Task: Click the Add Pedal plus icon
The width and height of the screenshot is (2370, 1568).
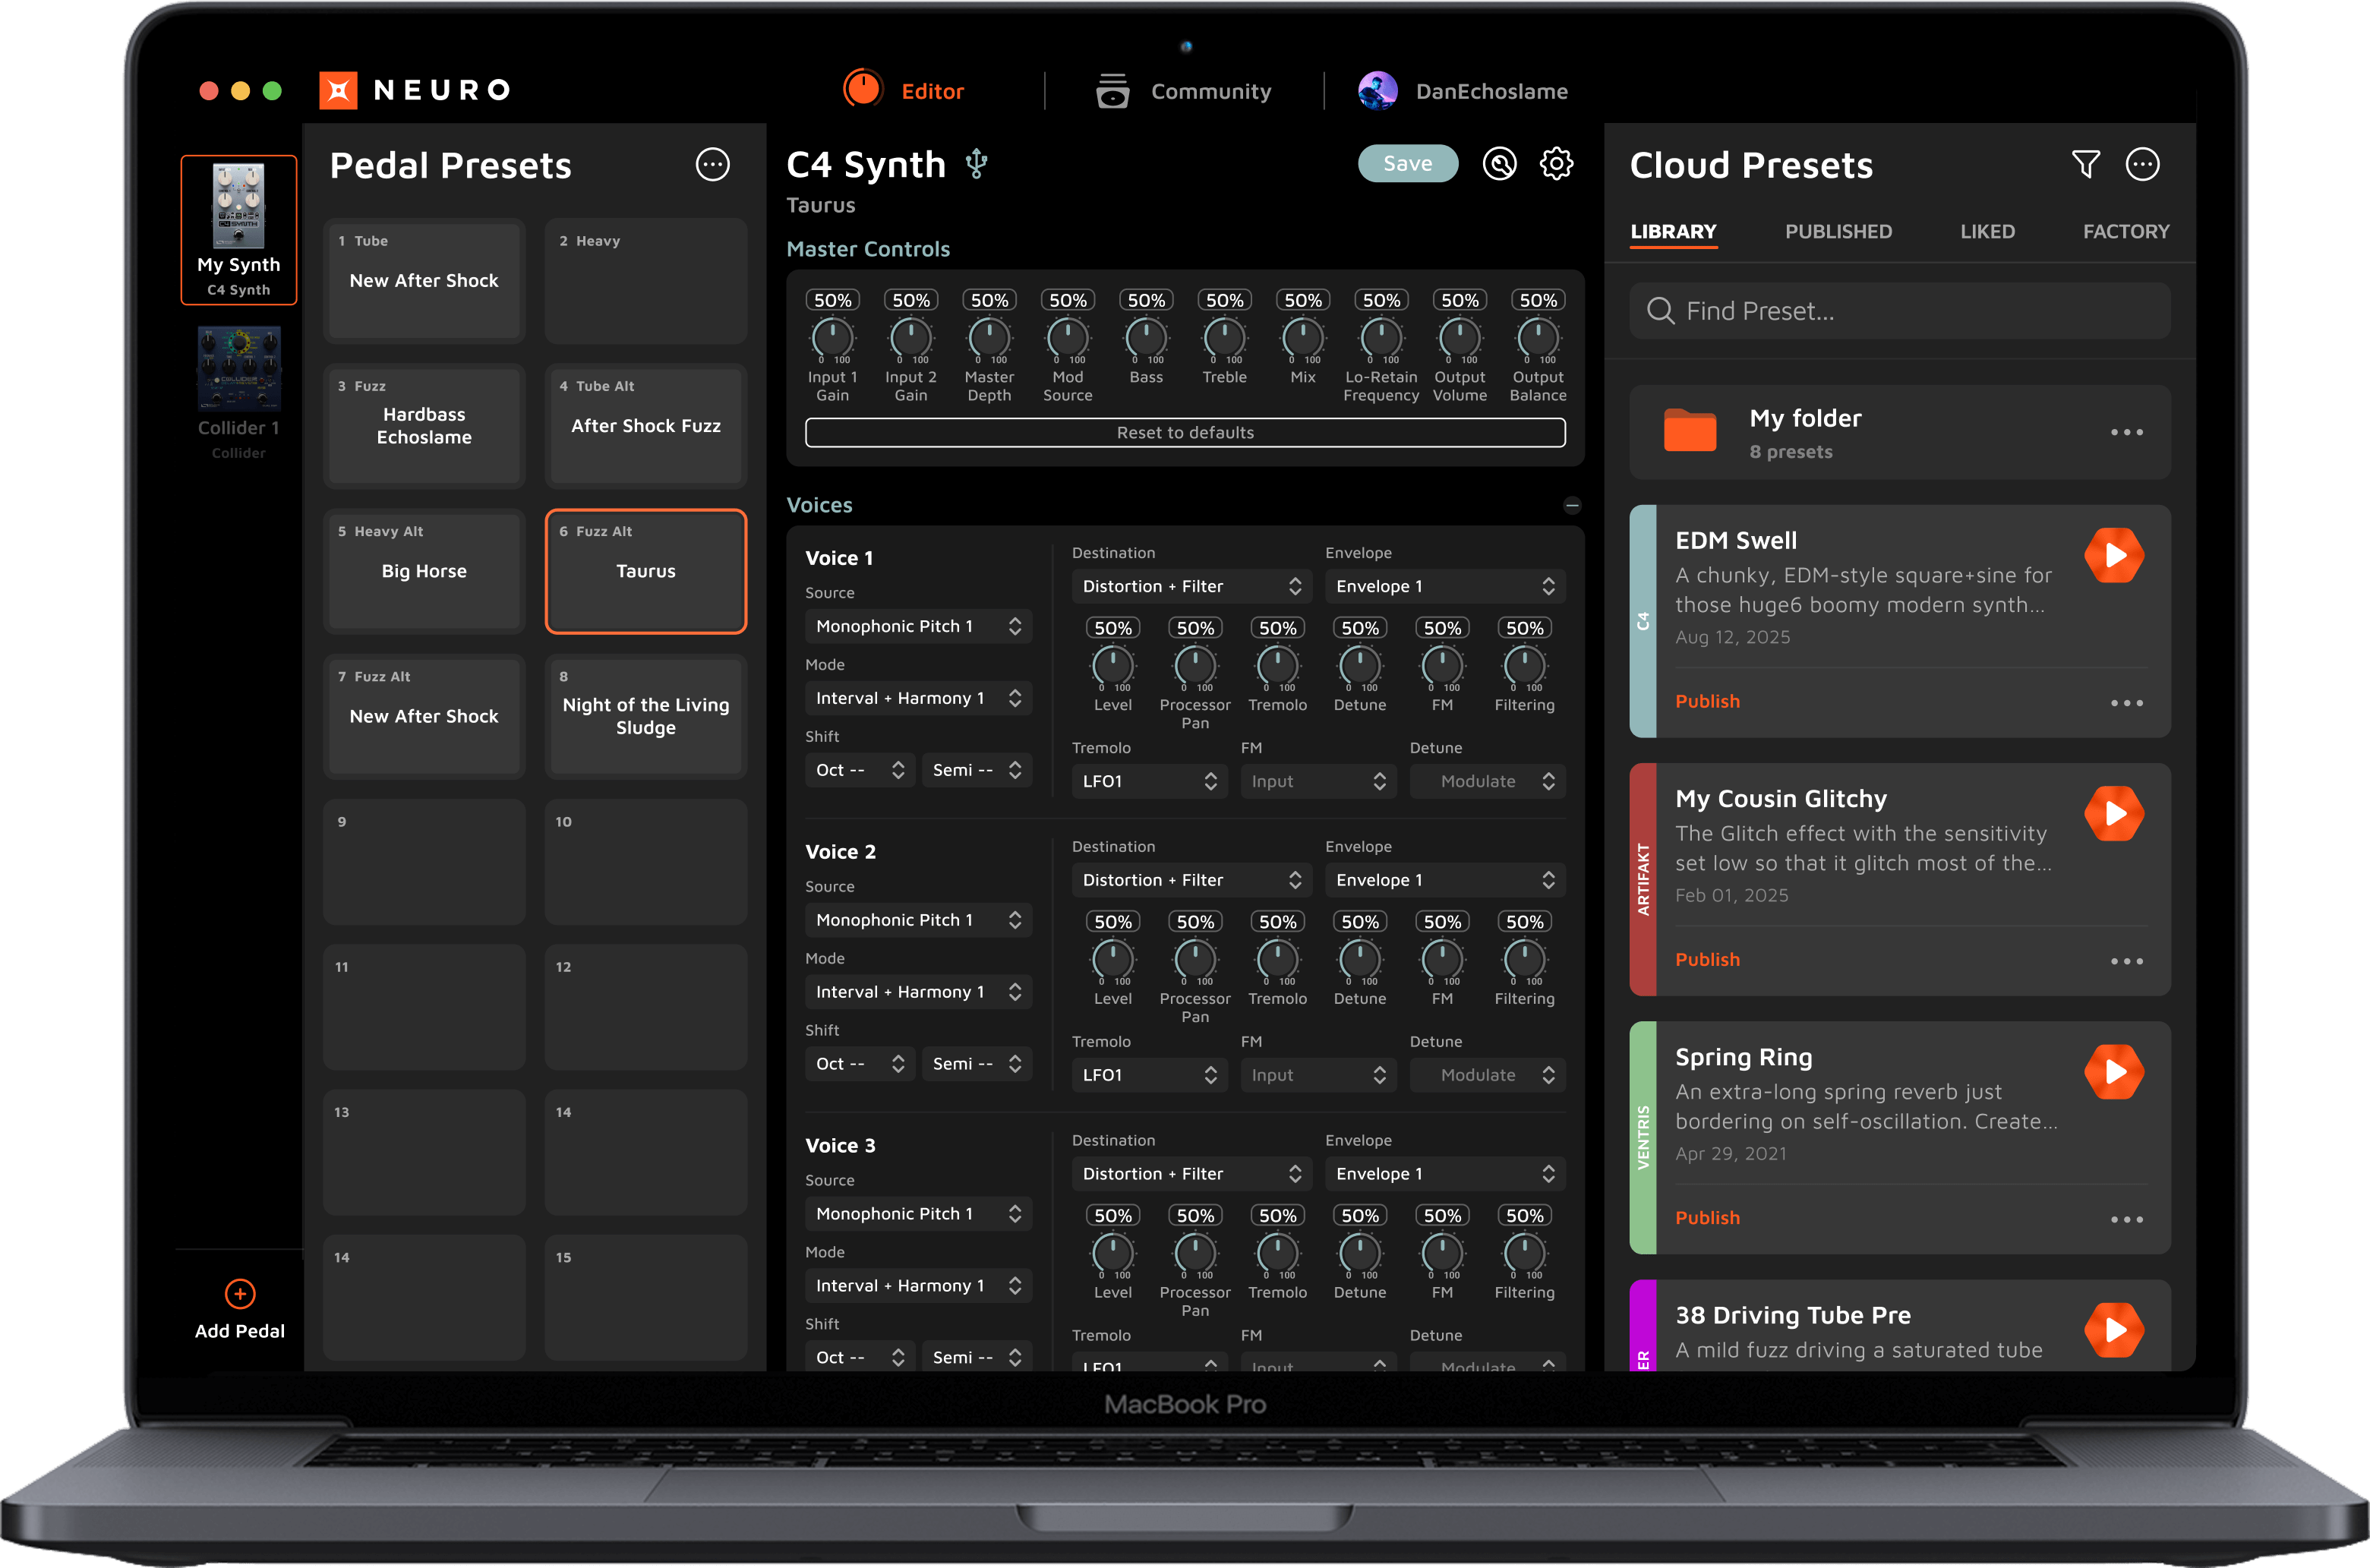Action: point(240,1293)
